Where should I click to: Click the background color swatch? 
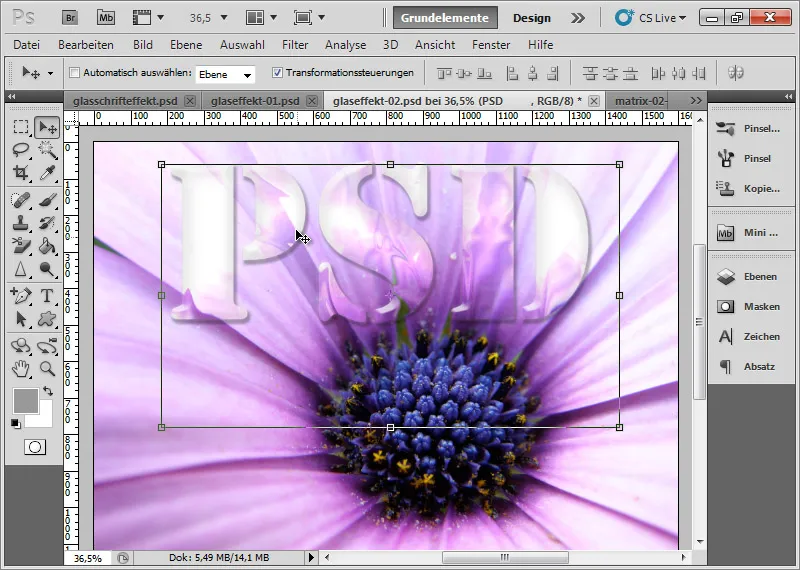coord(45,418)
